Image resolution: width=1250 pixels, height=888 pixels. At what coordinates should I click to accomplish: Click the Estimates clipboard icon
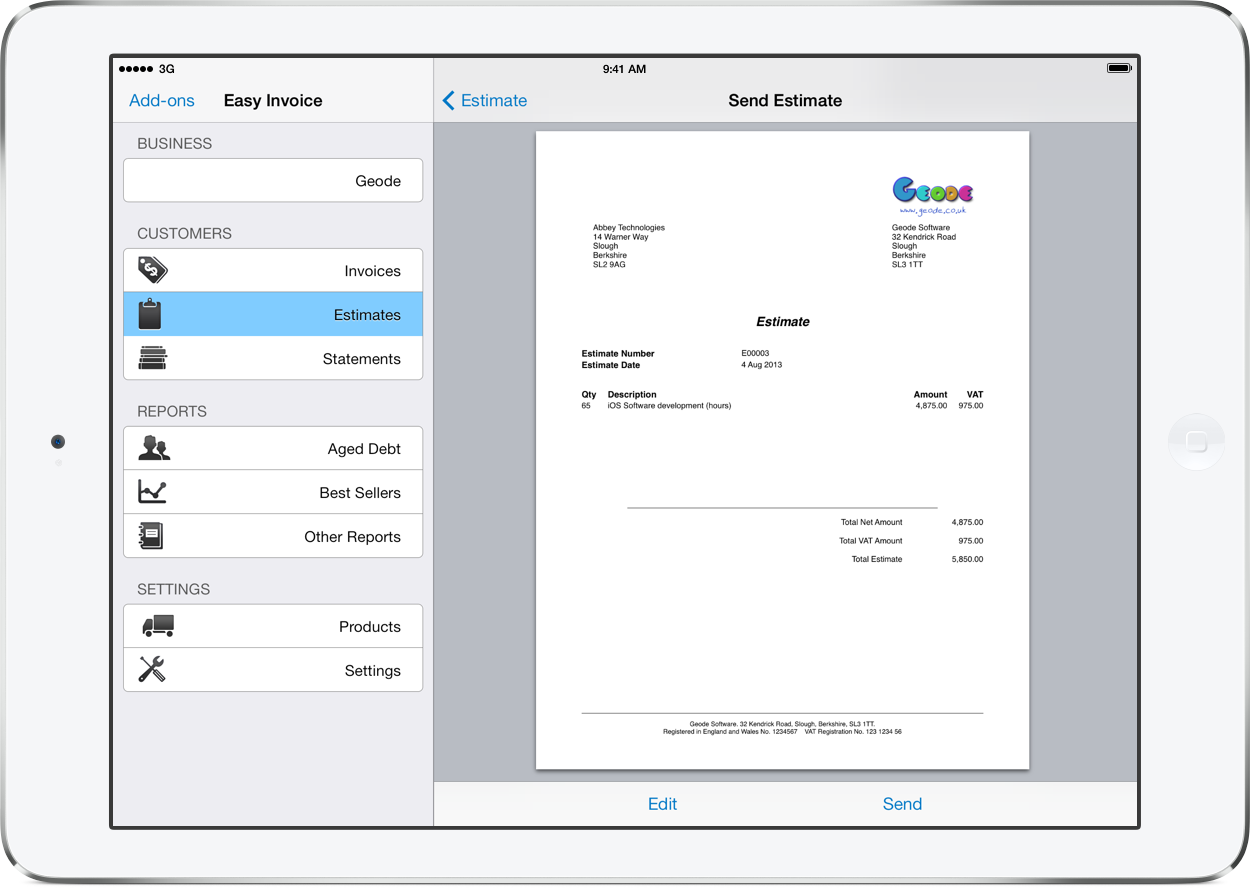150,314
